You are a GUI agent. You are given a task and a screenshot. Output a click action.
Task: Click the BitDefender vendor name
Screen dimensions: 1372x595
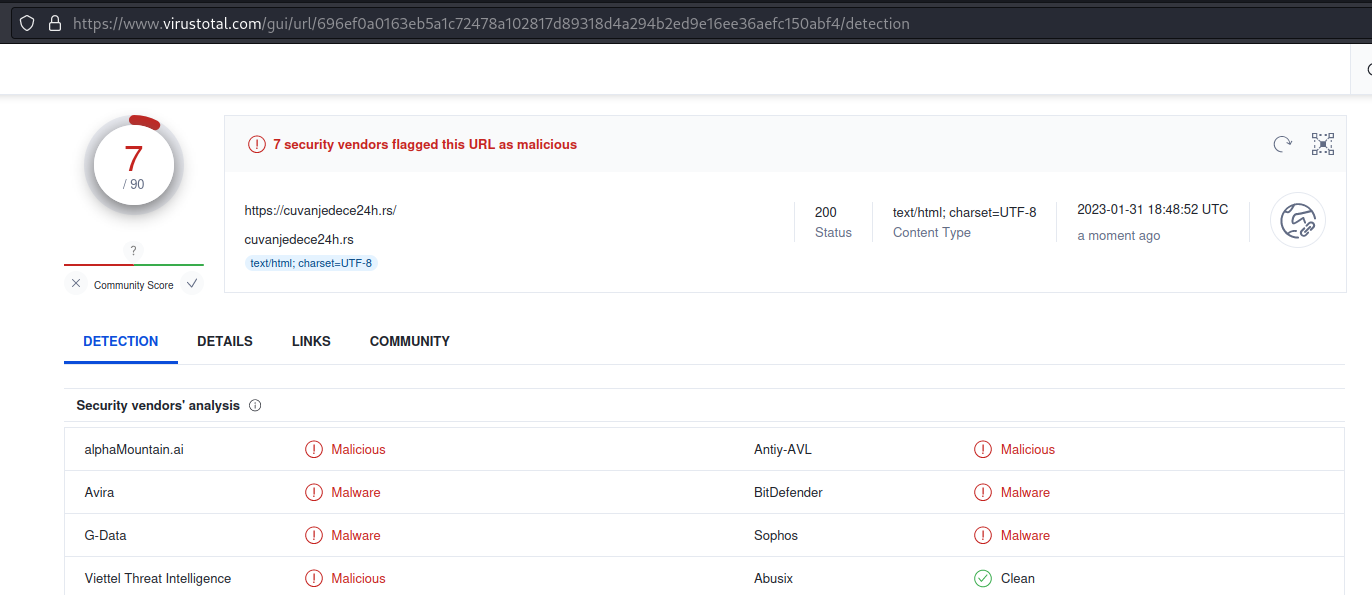coord(789,493)
